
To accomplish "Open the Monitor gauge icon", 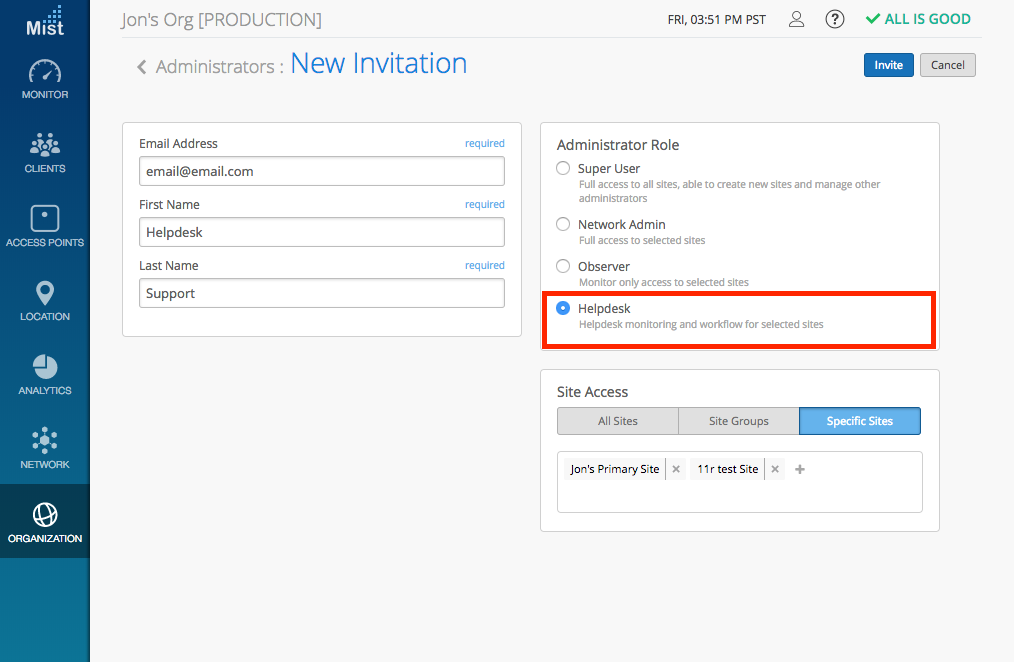I will click(45, 73).
